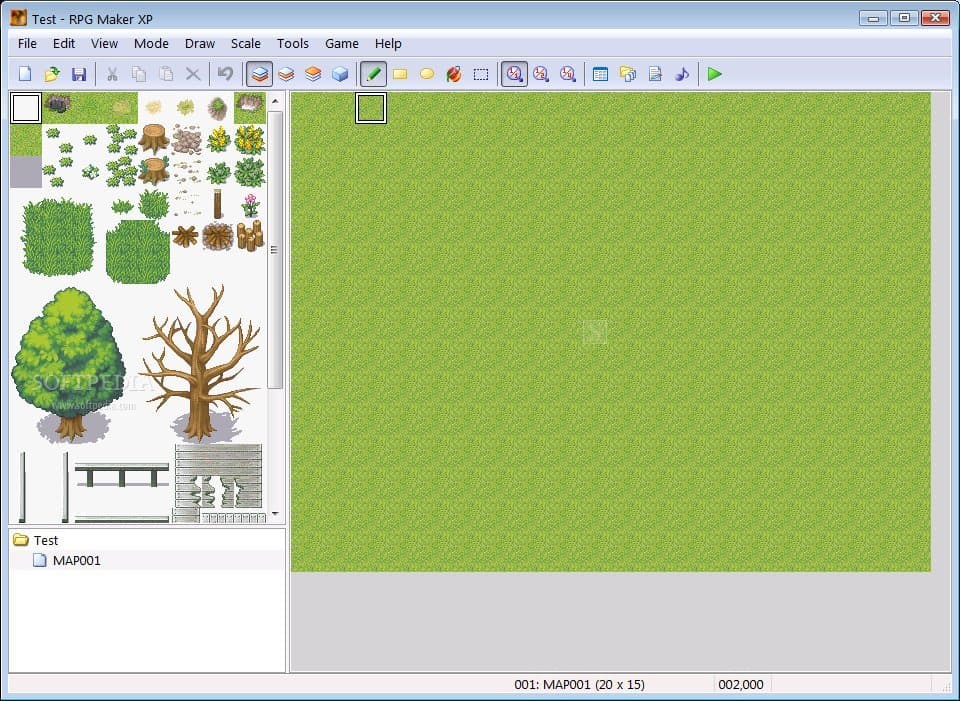Click the "001: MAP001 (20 x 15)" status text

pyautogui.click(x=579, y=684)
